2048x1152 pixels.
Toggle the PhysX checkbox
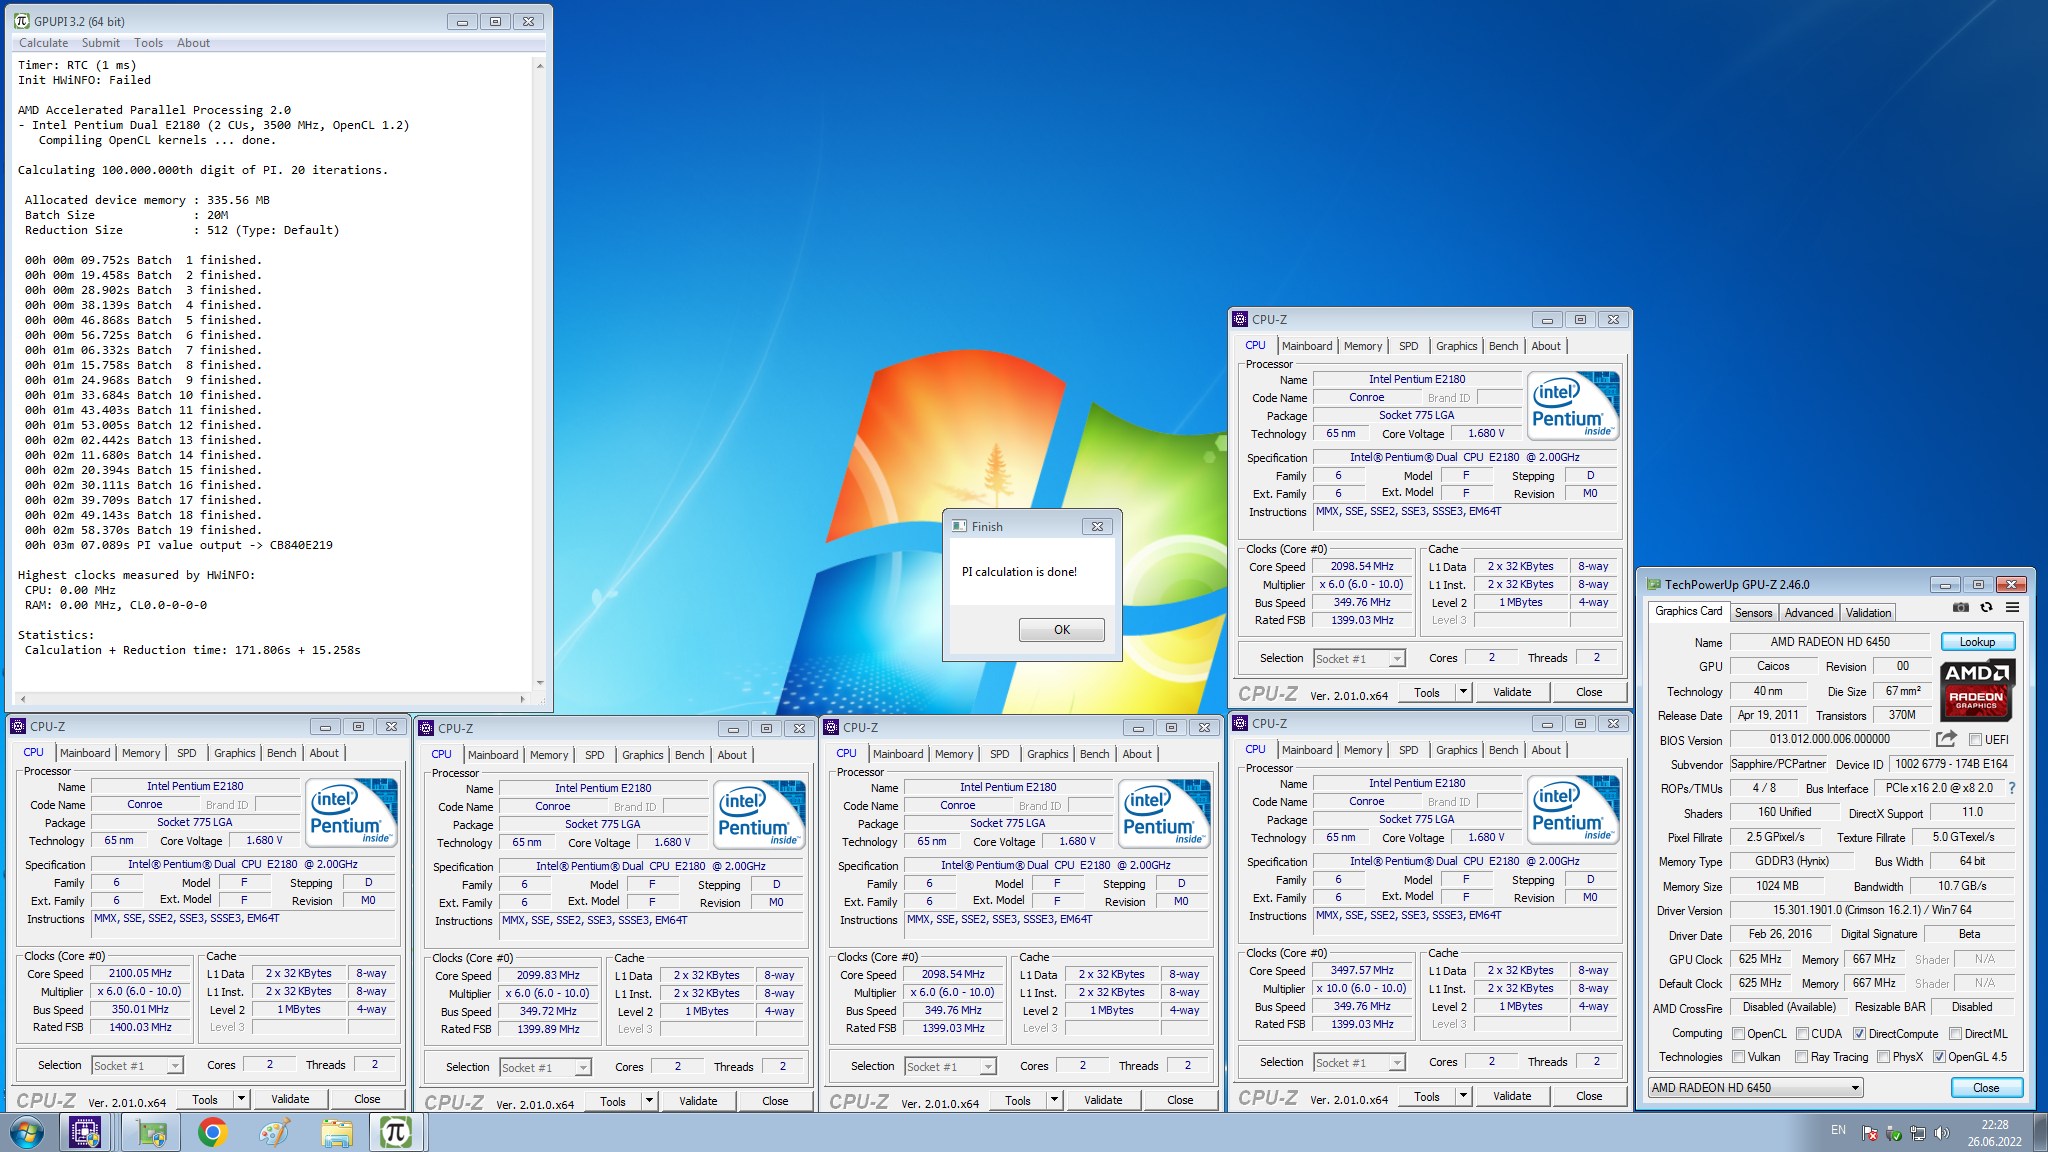point(1883,1057)
